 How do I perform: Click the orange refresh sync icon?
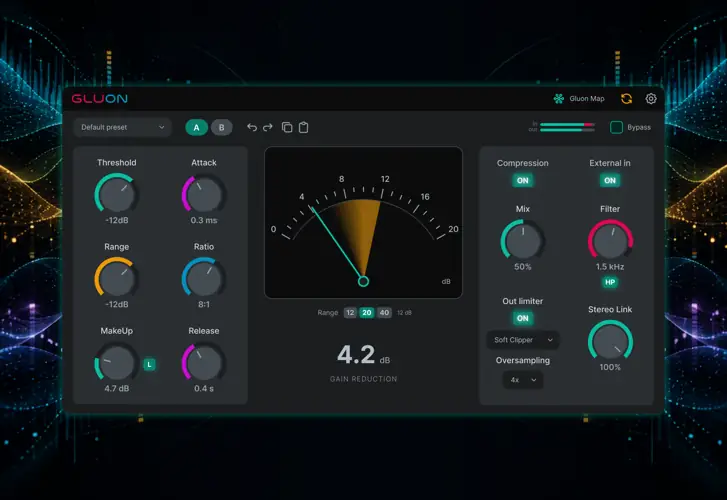pyautogui.click(x=626, y=99)
